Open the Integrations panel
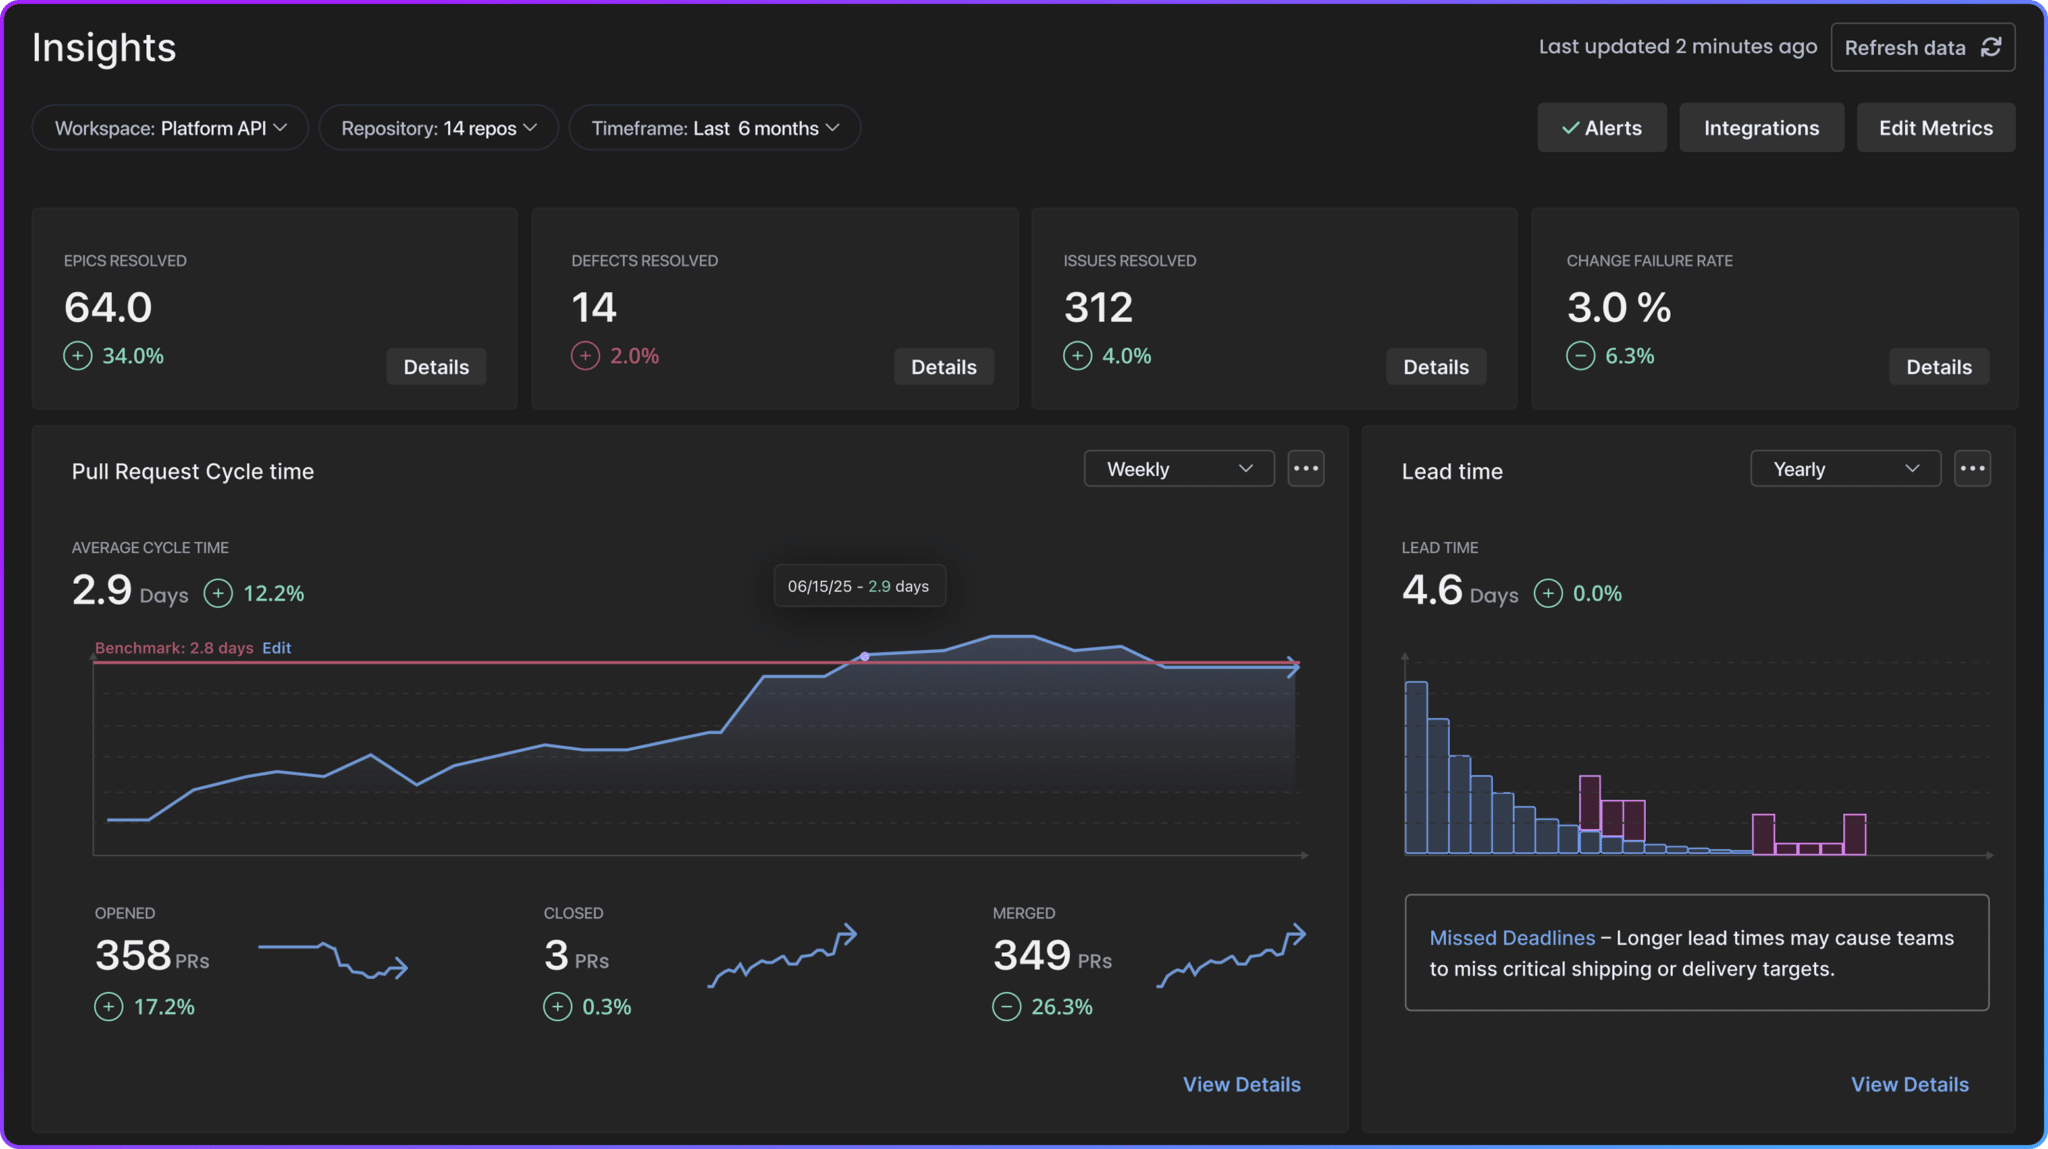The height and width of the screenshot is (1149, 2048). tap(1761, 127)
